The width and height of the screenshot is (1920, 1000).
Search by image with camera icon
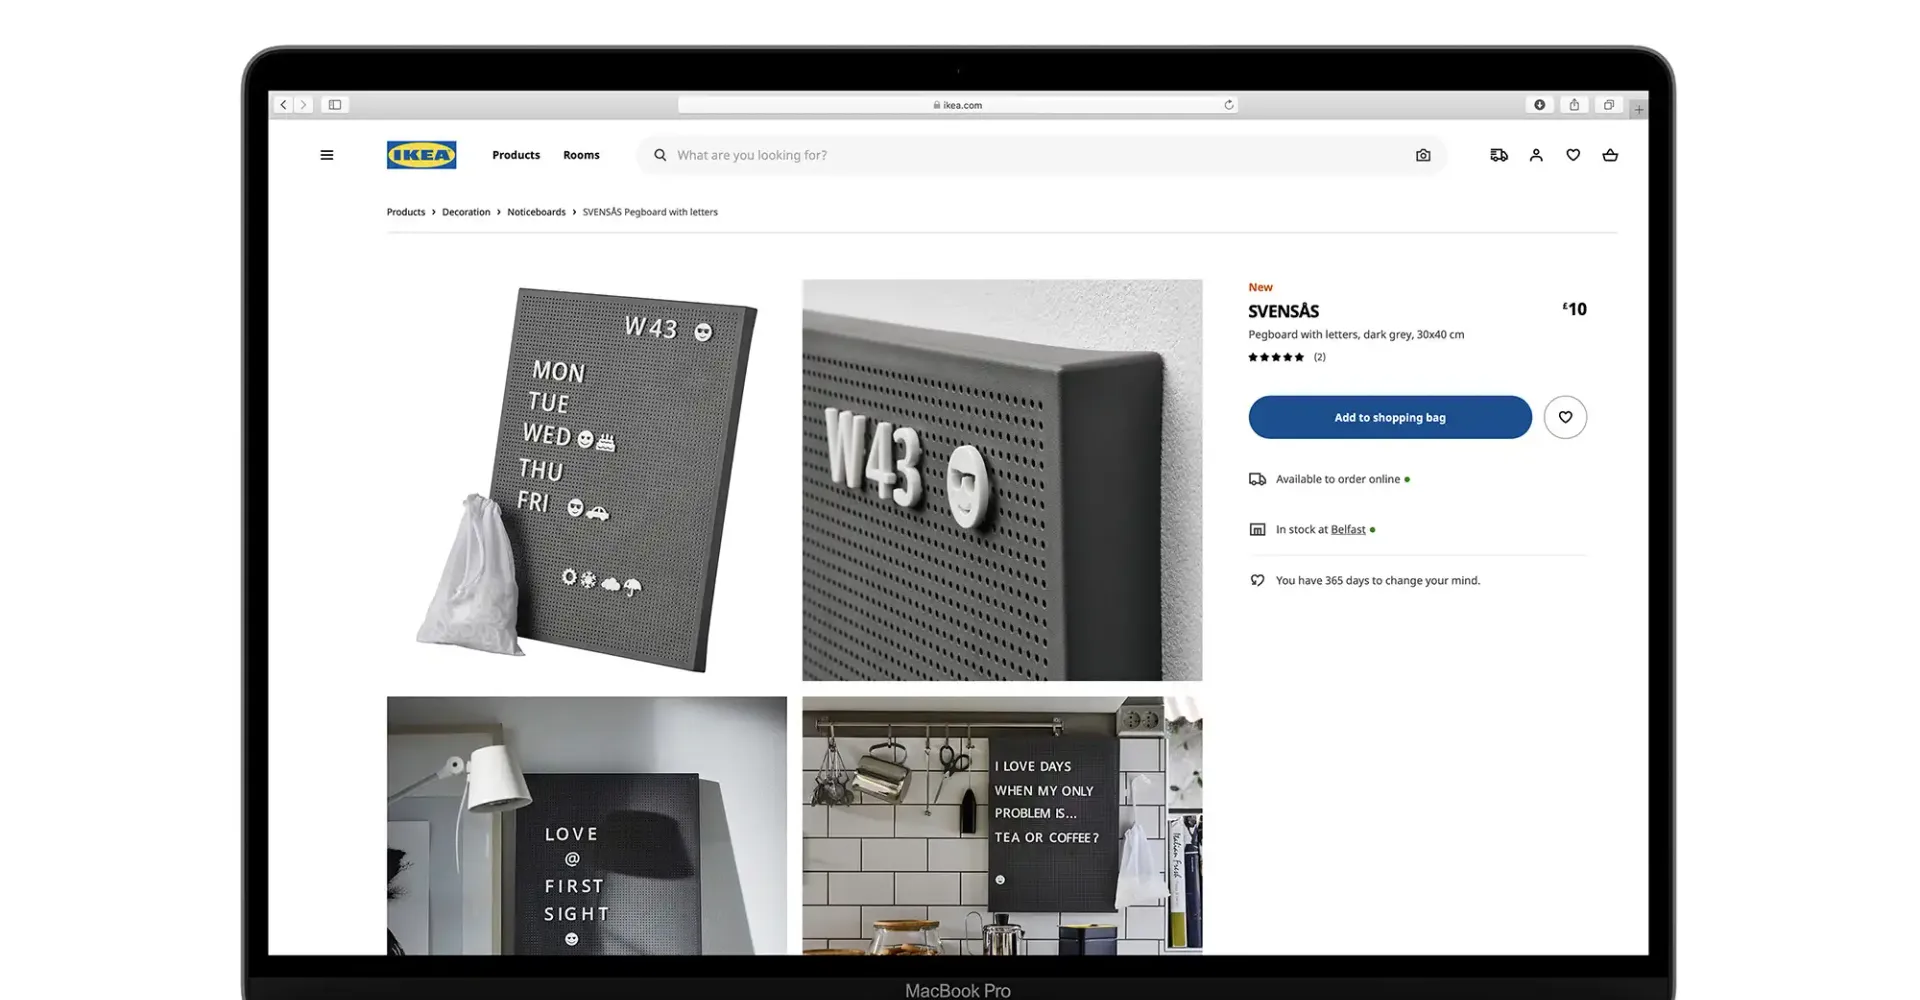click(1422, 155)
